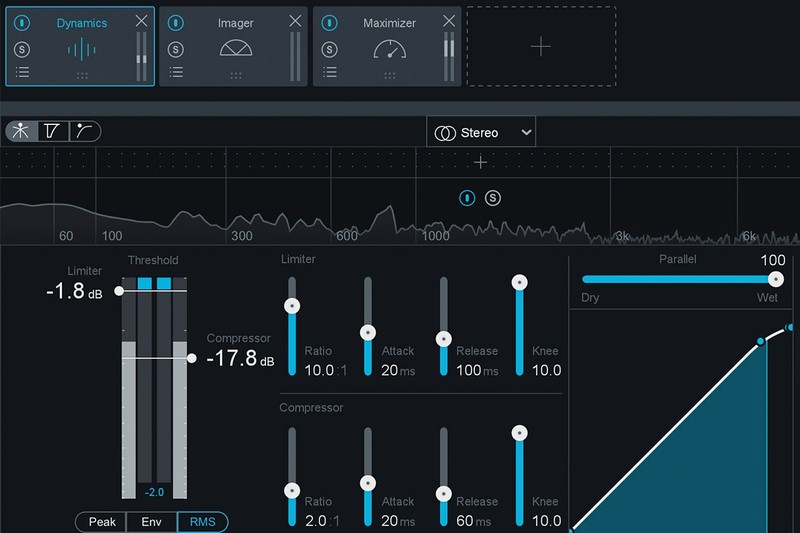Open the Stereo channel mode dropdown
This screenshot has height=533, width=800.
coord(481,133)
